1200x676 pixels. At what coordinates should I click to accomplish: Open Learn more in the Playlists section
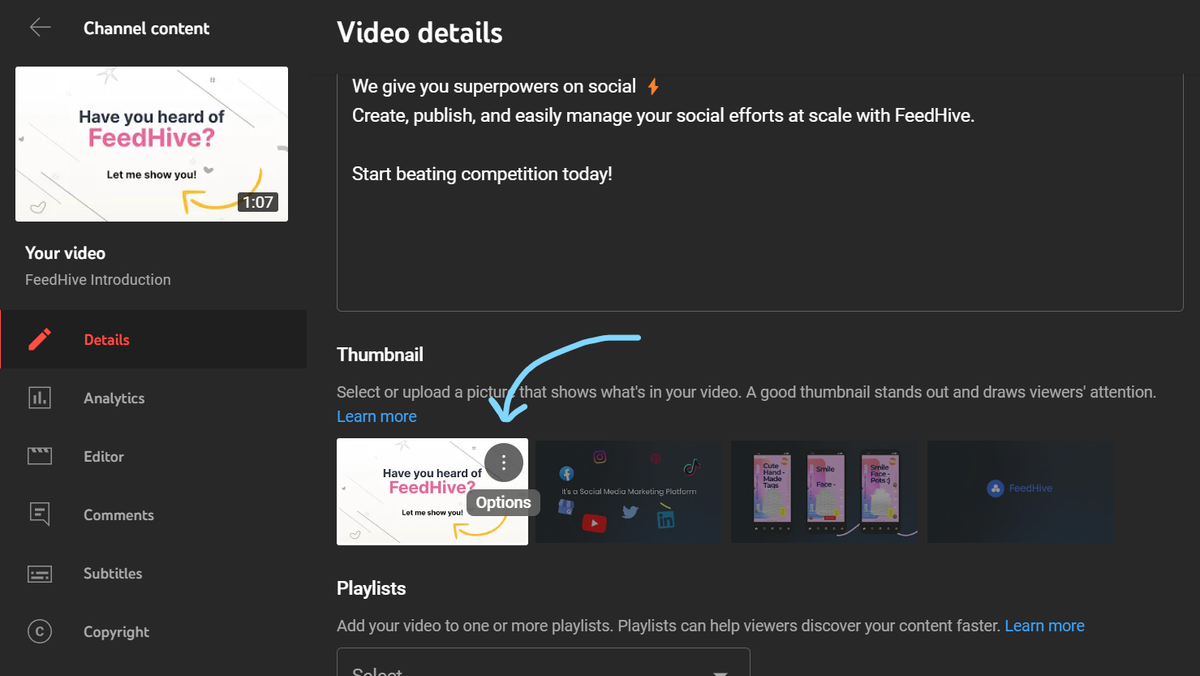tap(1044, 625)
